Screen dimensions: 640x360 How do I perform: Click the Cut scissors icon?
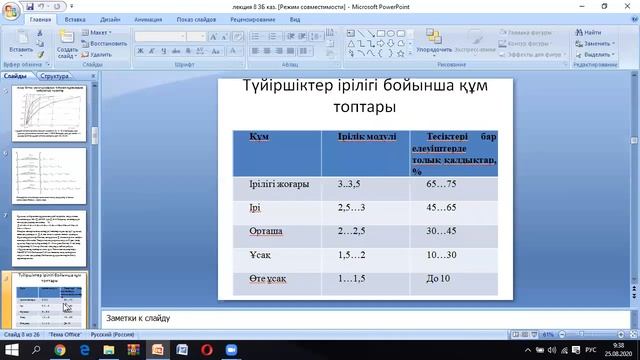click(40, 33)
